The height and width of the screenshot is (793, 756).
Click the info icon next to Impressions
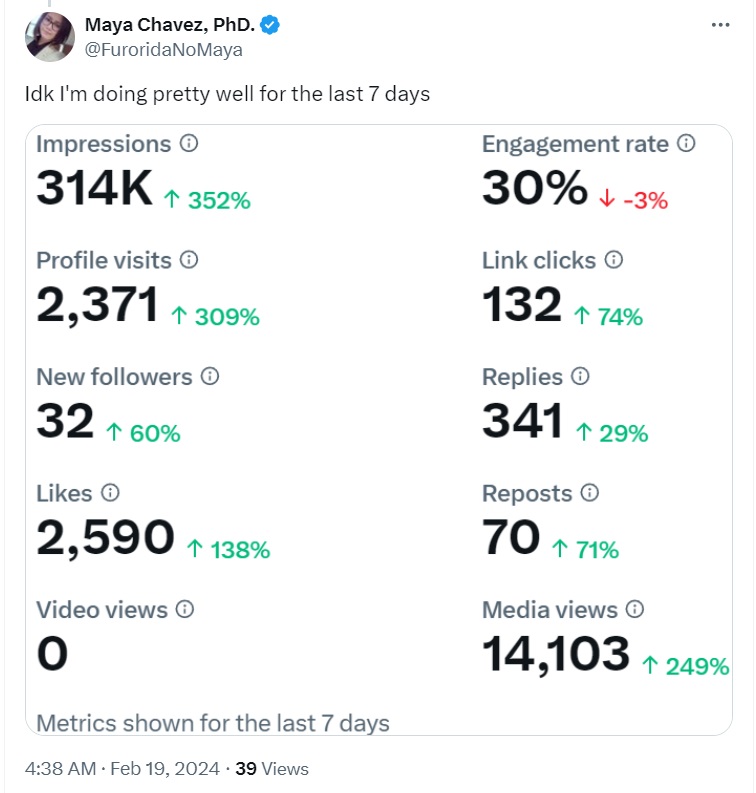[x=188, y=144]
